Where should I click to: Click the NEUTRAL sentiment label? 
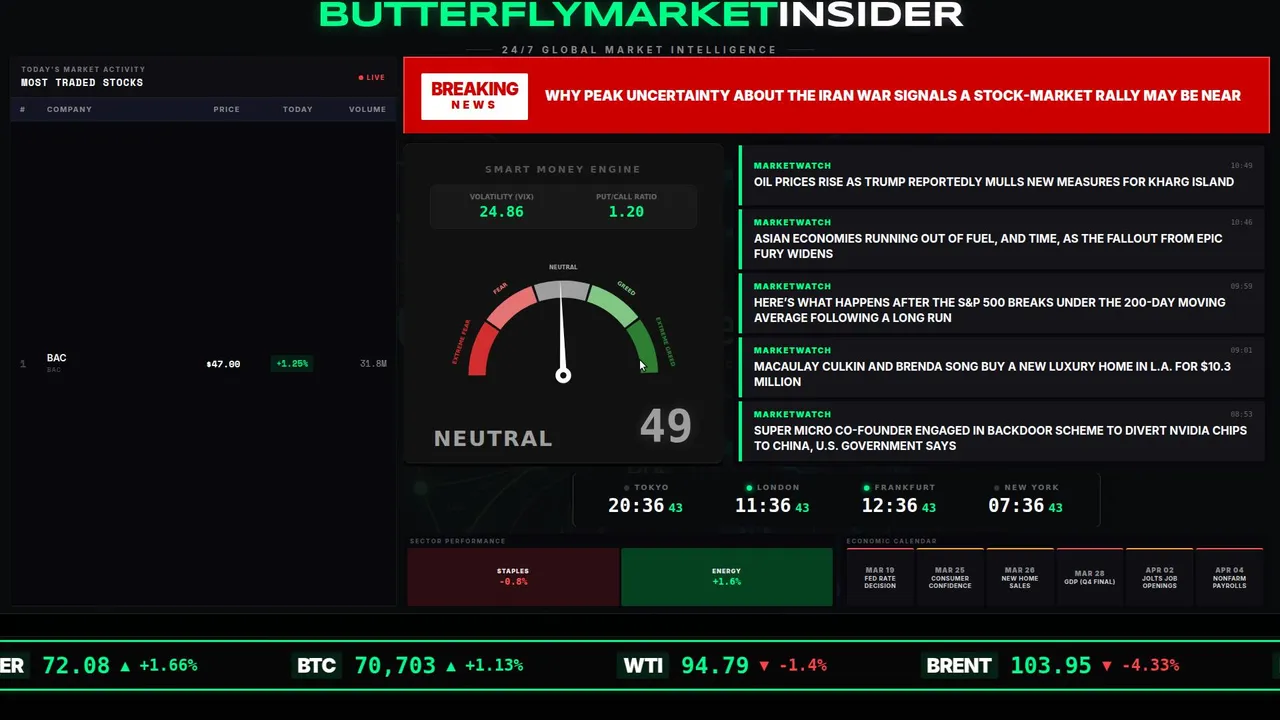coord(493,438)
